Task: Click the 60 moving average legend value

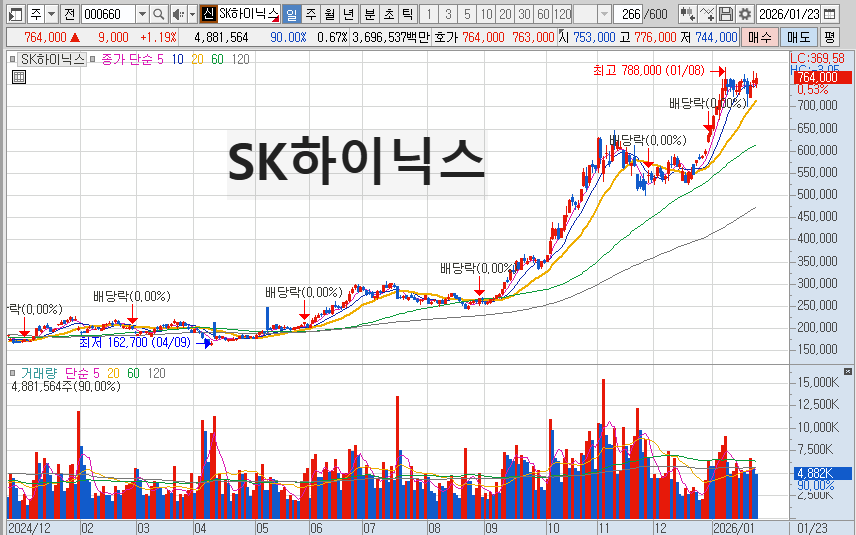Action: click(217, 59)
